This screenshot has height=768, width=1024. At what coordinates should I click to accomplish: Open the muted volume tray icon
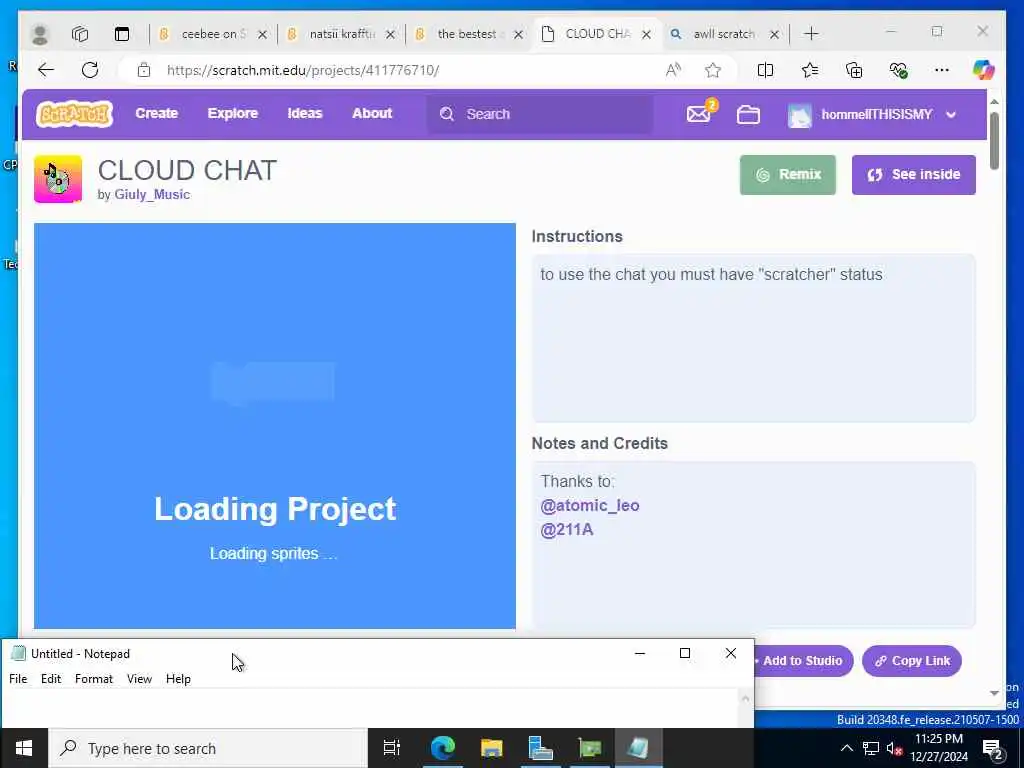point(894,748)
